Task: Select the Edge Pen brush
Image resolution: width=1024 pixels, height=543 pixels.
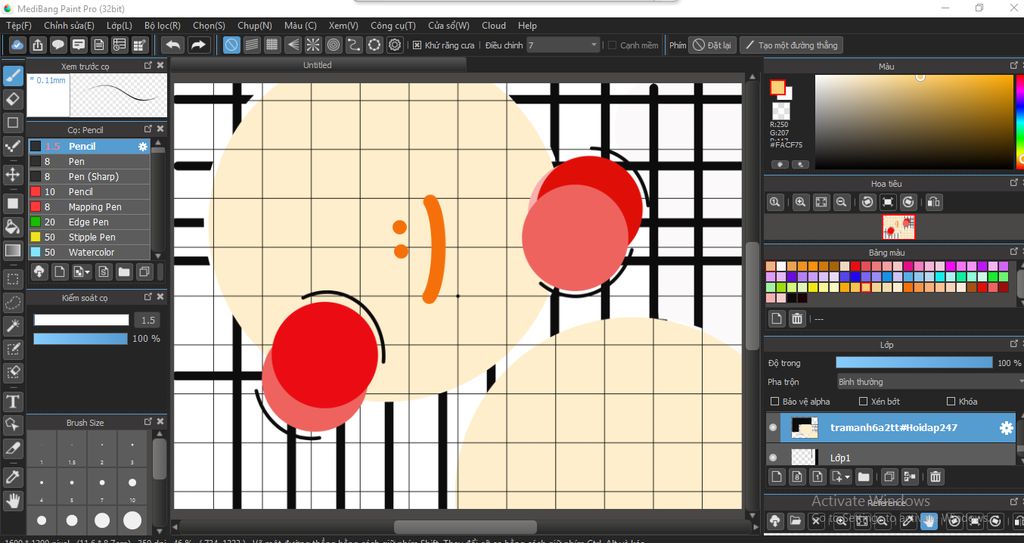Action: coord(89,222)
